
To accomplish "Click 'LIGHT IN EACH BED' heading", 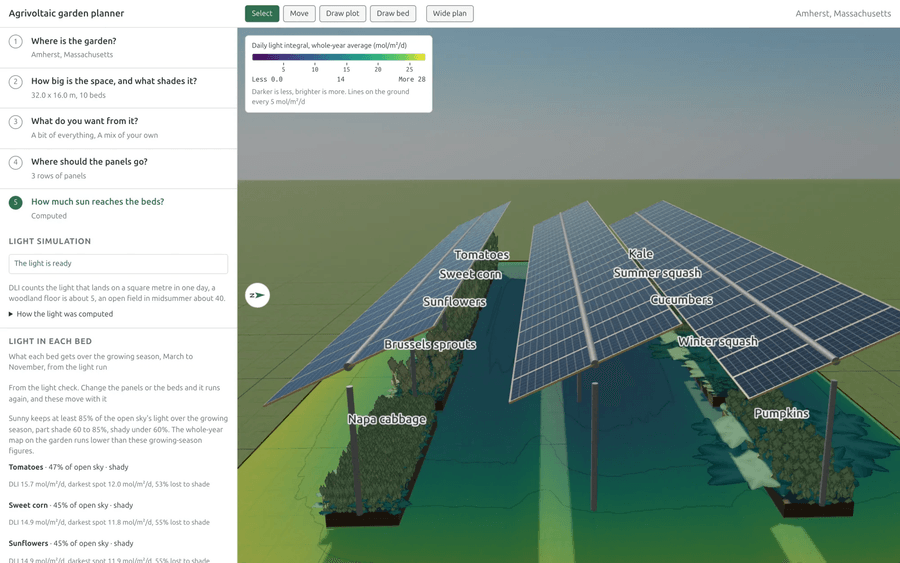I will pos(50,341).
